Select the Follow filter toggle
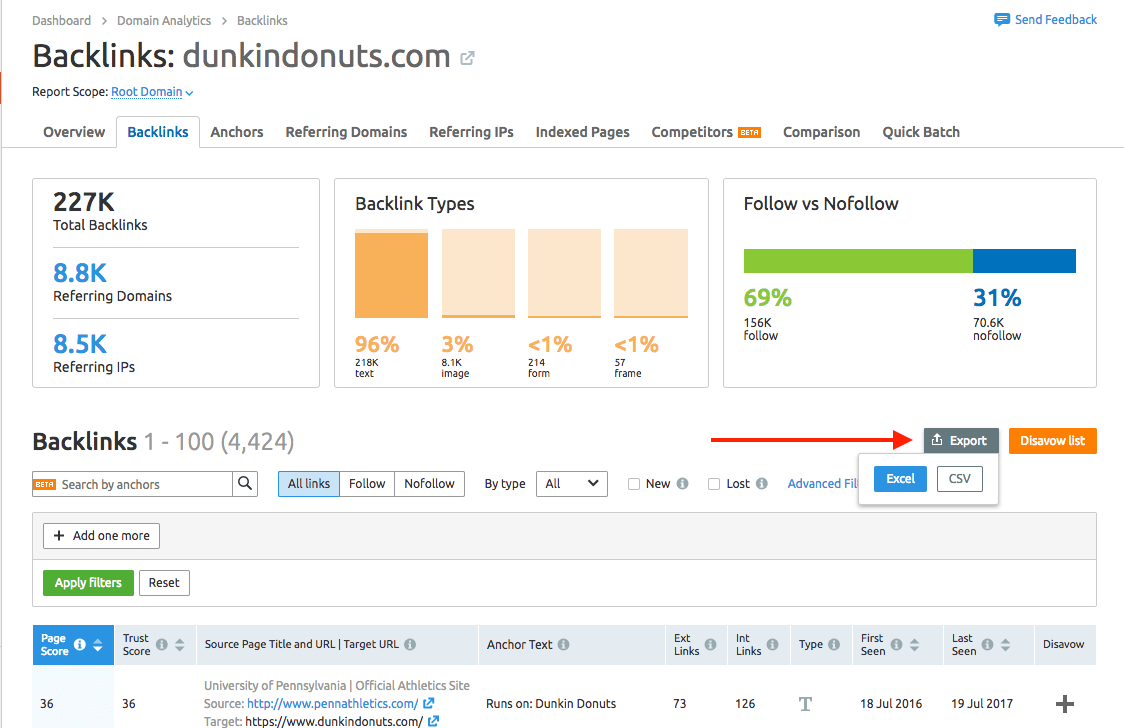Image resolution: width=1124 pixels, height=728 pixels. (367, 484)
